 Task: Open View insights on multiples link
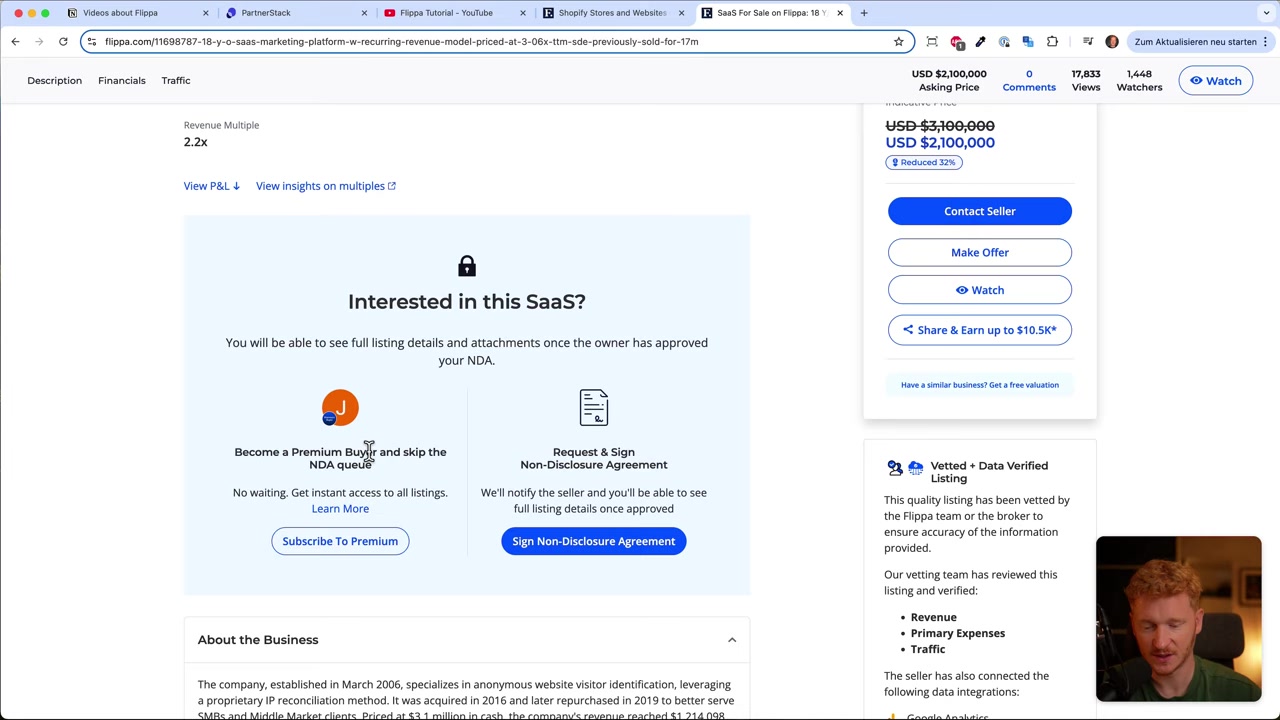pyautogui.click(x=325, y=186)
